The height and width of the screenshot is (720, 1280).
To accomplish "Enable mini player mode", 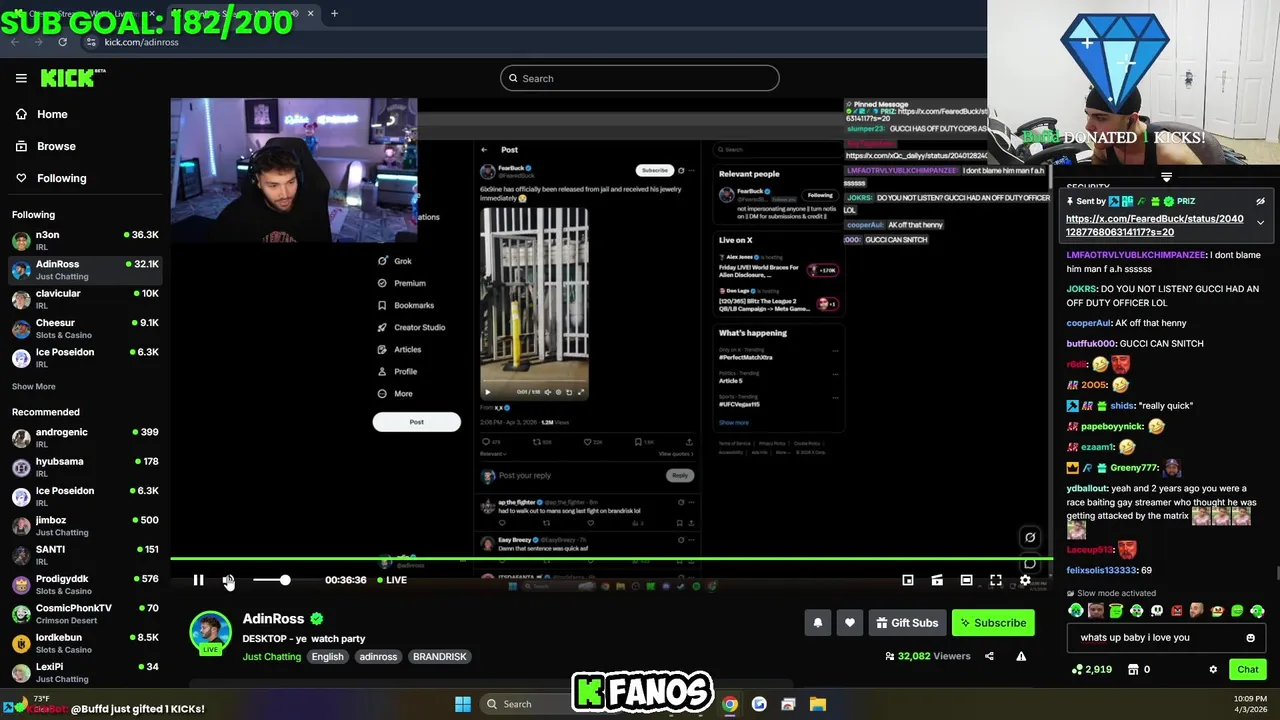I will [908, 580].
